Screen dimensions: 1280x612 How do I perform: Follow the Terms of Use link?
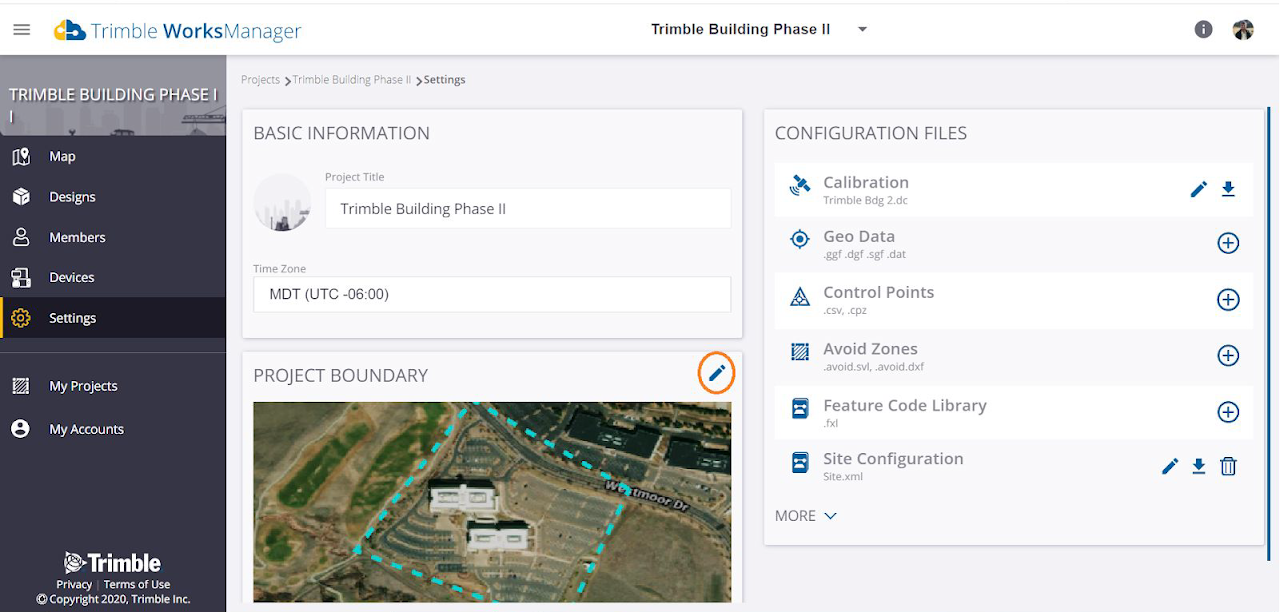click(137, 585)
